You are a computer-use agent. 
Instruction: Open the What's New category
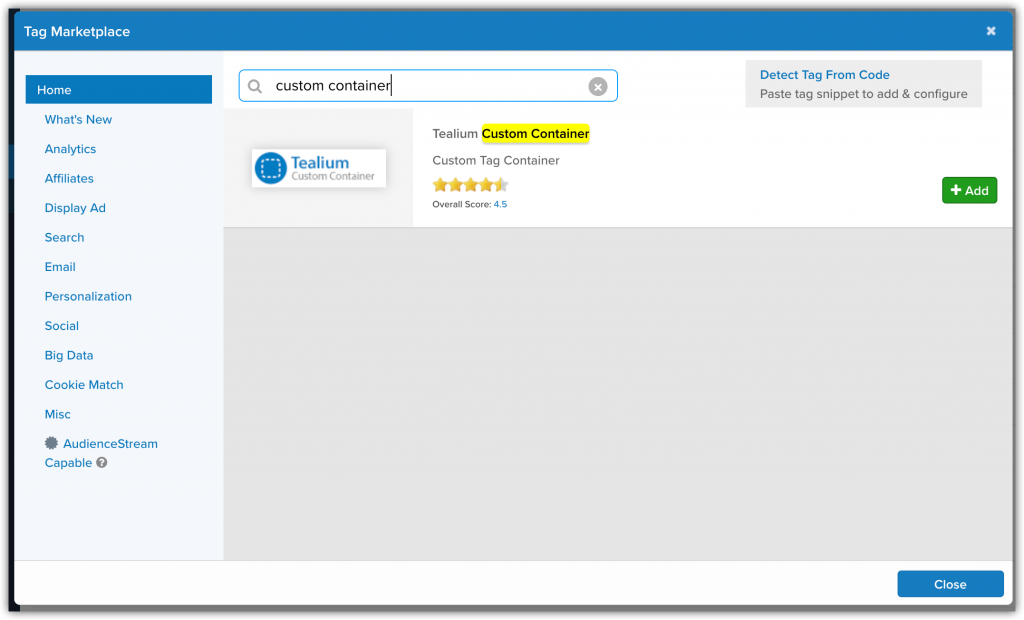click(x=78, y=120)
